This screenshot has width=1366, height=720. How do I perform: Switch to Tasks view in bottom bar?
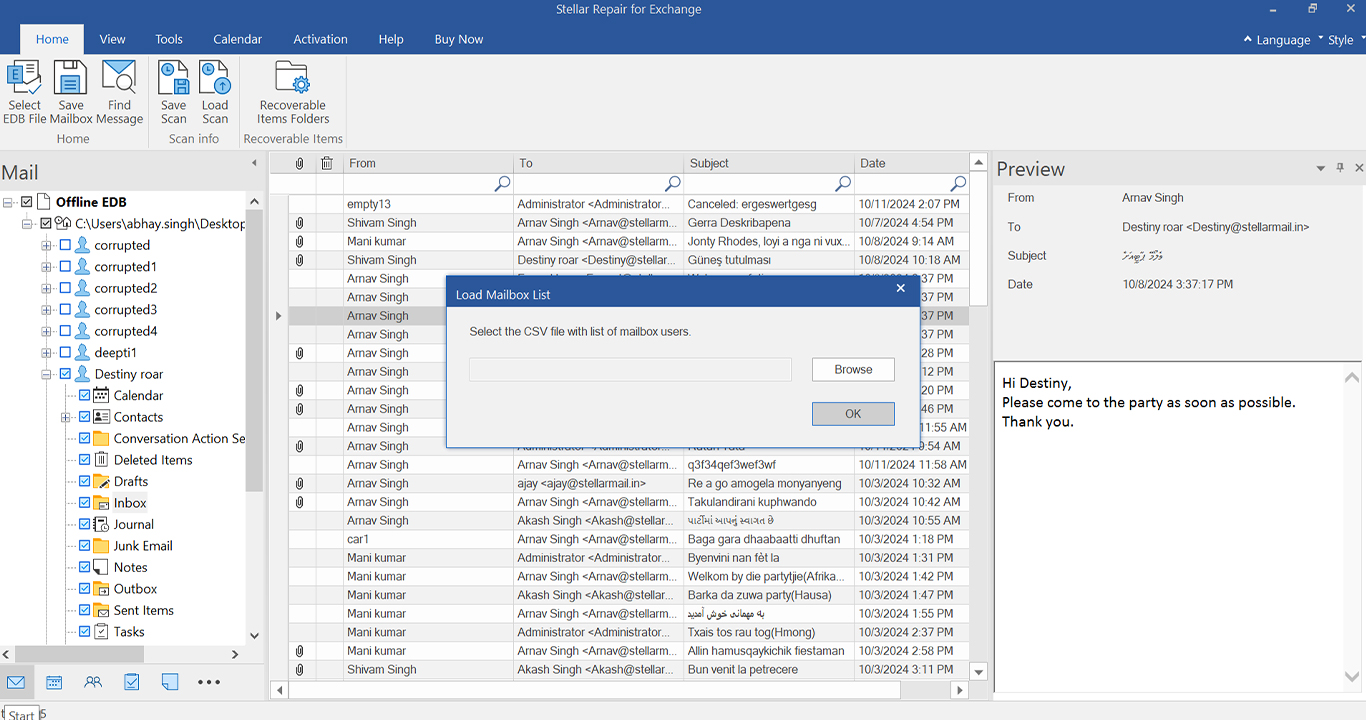[x=132, y=682]
